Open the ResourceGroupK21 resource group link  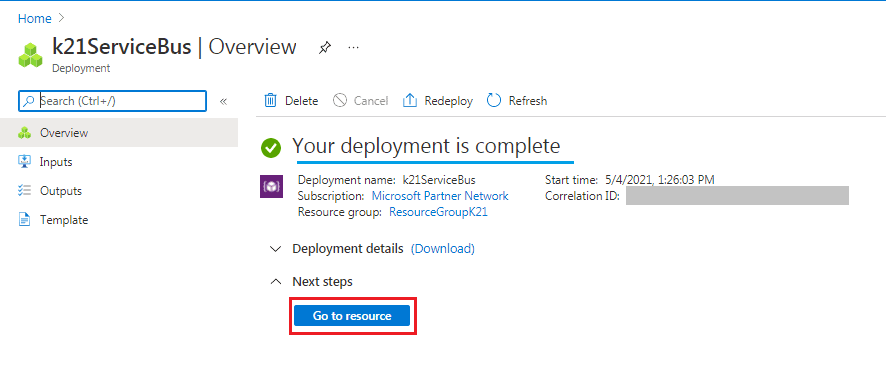(438, 213)
